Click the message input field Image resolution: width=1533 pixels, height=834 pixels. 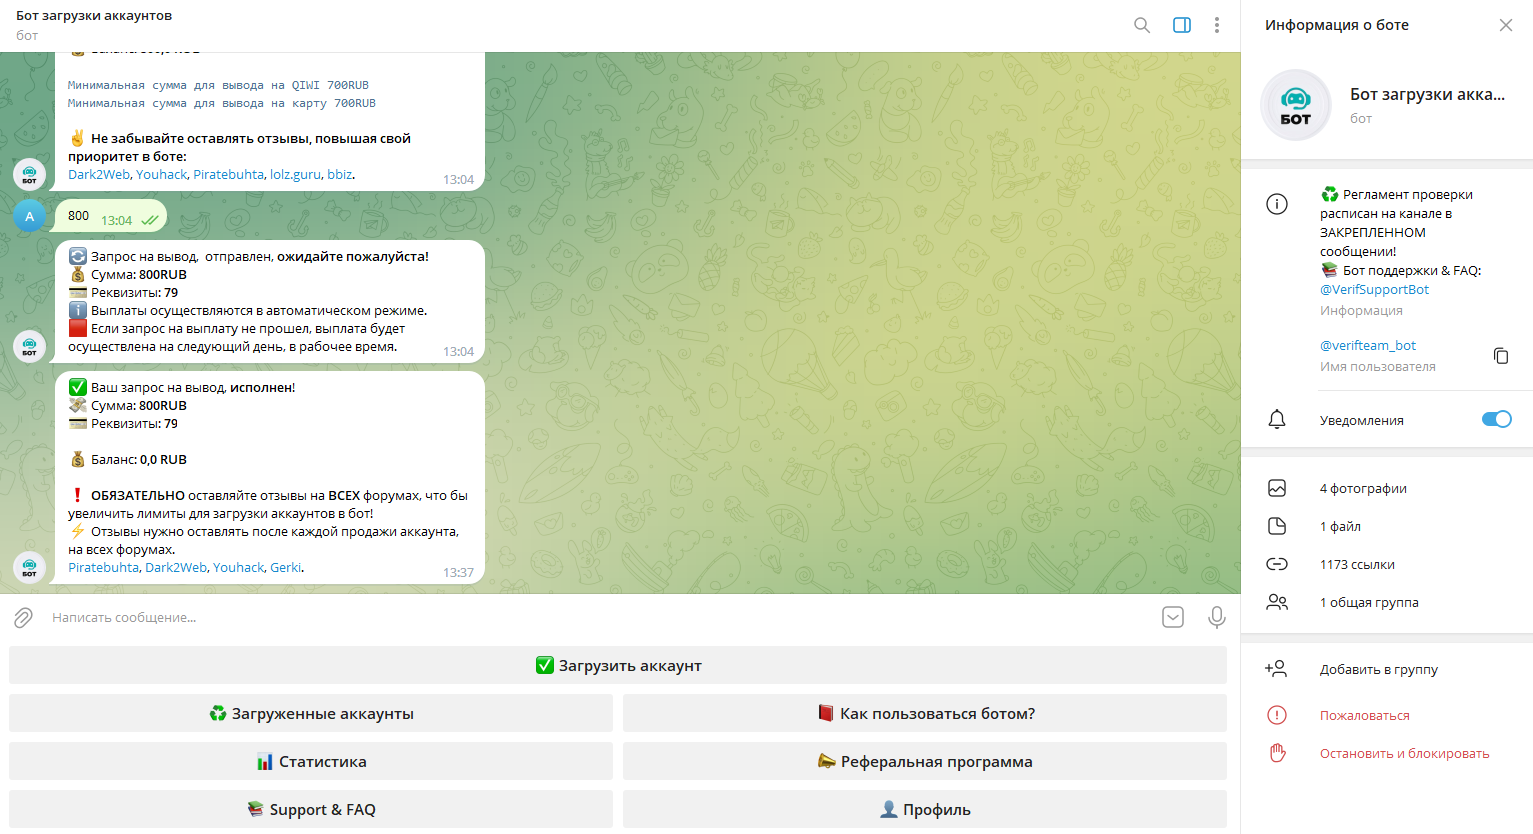[600, 618]
